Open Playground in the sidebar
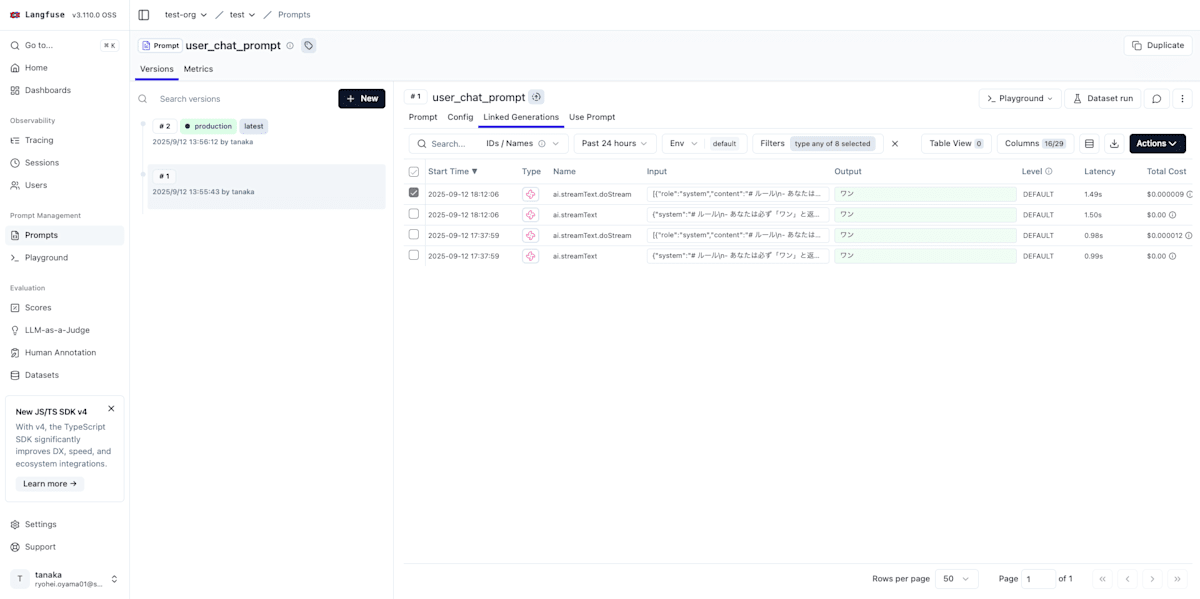1200x599 pixels. click(65, 257)
